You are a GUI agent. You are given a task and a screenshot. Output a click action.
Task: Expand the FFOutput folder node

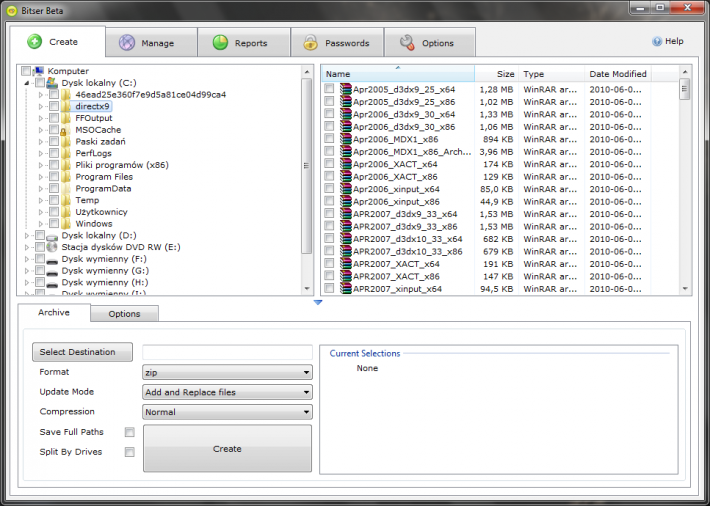point(41,118)
